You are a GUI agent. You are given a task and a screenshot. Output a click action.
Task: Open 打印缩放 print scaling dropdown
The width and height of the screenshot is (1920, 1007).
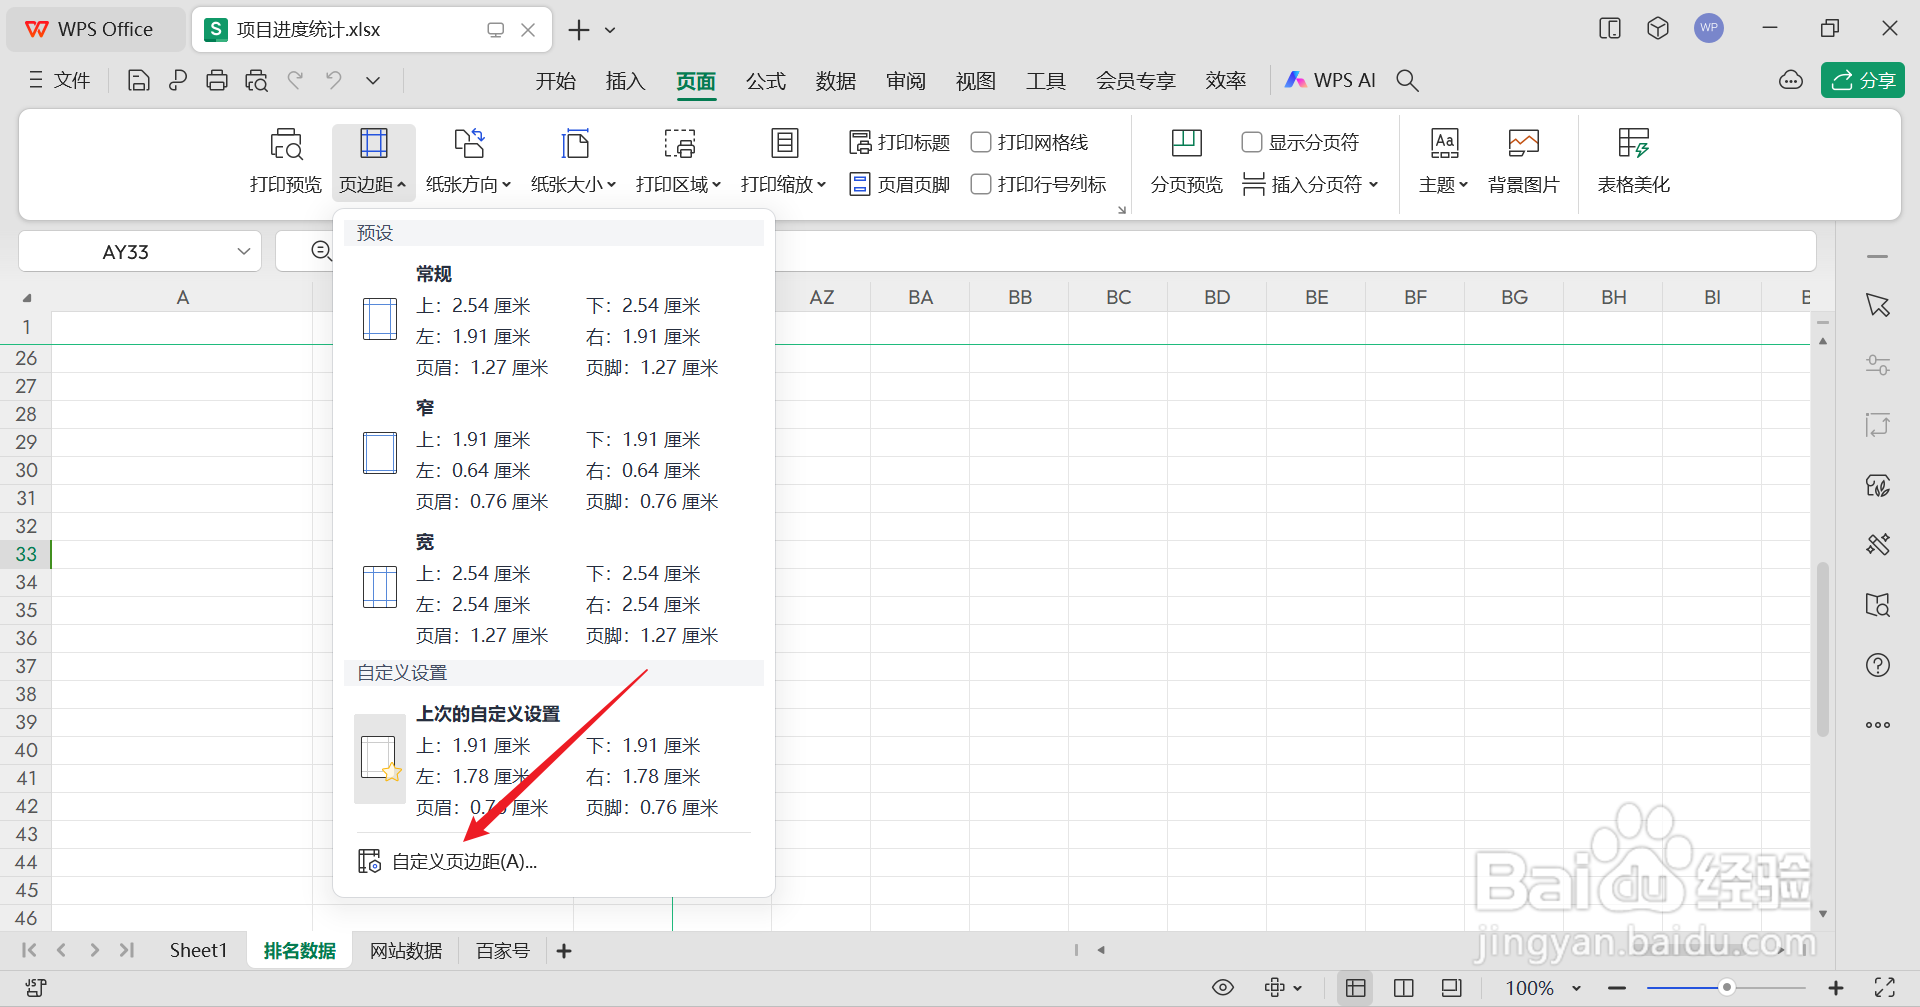click(x=783, y=162)
